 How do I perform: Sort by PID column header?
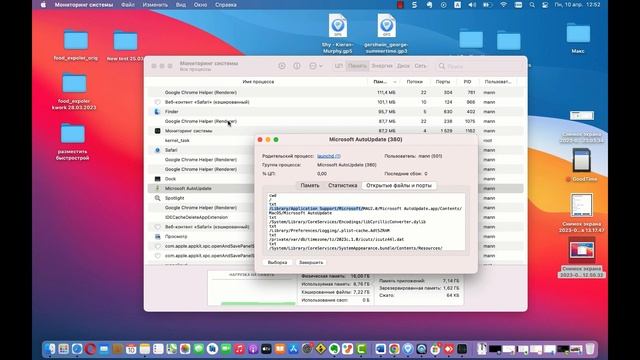pos(467,82)
